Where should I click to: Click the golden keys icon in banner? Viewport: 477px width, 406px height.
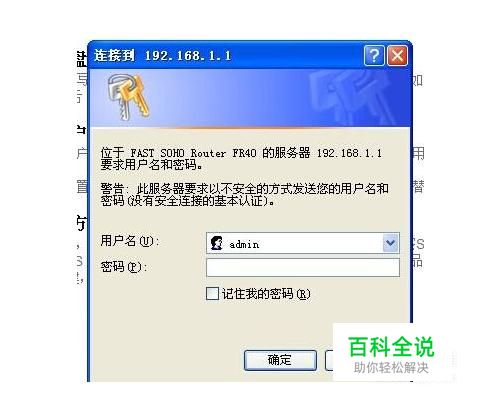point(128,97)
